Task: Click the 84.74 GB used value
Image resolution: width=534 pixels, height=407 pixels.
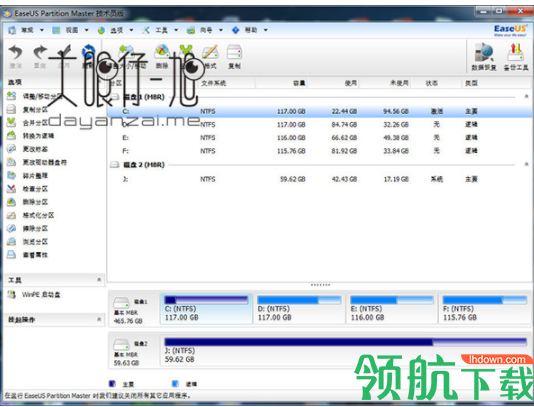Action: click(344, 125)
